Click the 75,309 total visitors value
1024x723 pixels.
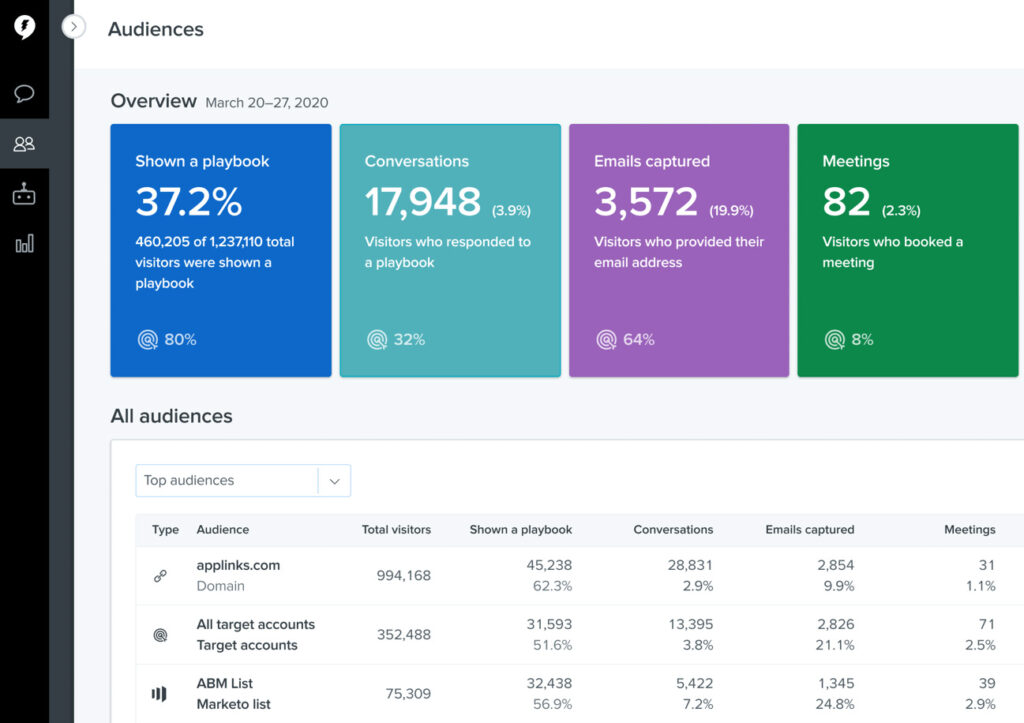point(408,694)
